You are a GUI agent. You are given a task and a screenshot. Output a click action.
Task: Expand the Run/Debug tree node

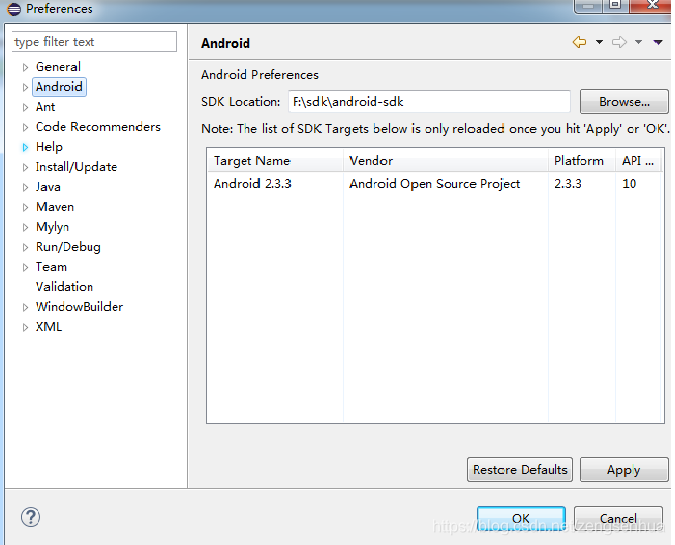[x=25, y=247]
